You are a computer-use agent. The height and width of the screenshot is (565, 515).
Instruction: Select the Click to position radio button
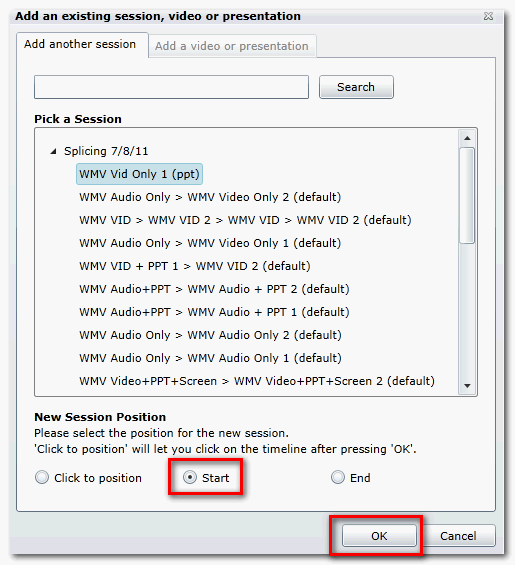(42, 477)
